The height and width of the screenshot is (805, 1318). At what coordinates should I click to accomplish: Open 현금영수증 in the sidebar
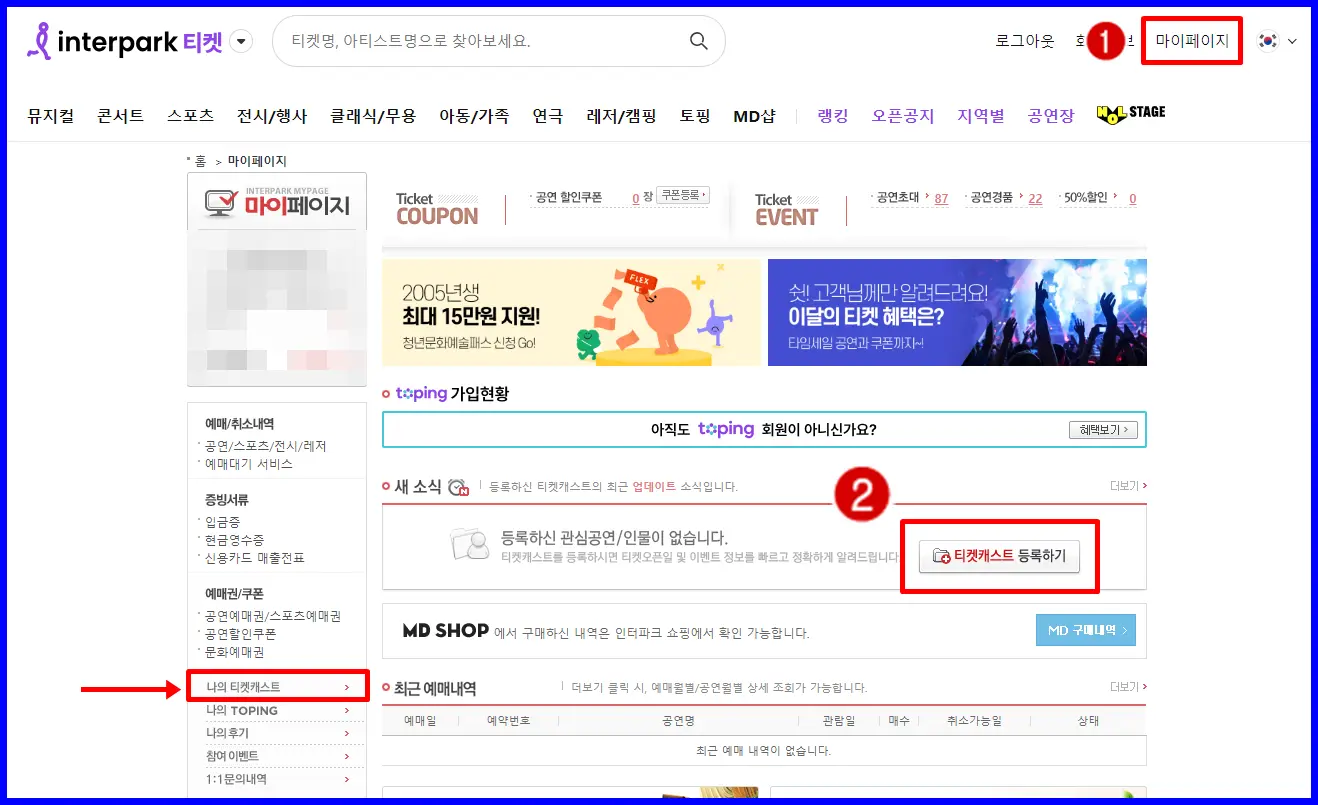click(x=234, y=540)
